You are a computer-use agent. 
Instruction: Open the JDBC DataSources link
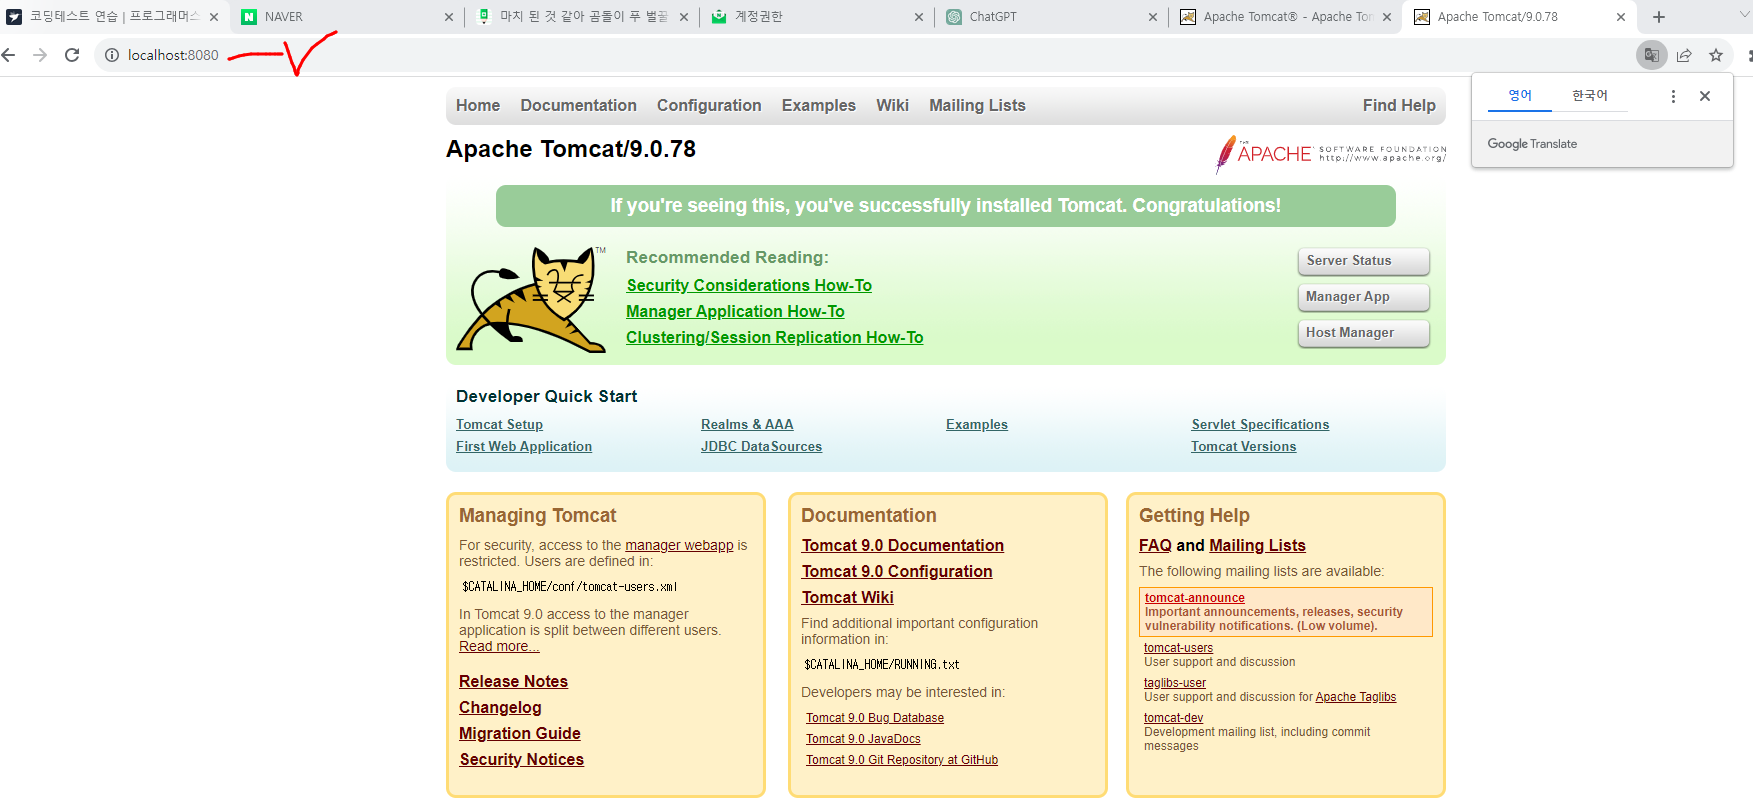(x=761, y=447)
